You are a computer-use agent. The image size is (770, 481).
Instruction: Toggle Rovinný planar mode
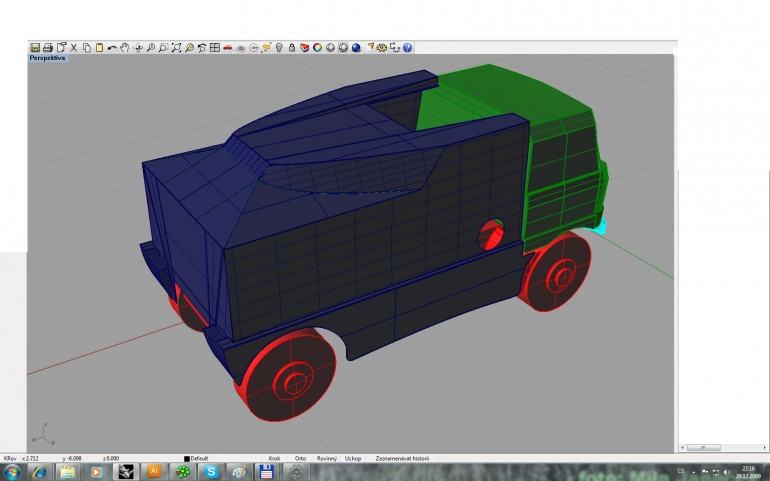pos(327,458)
